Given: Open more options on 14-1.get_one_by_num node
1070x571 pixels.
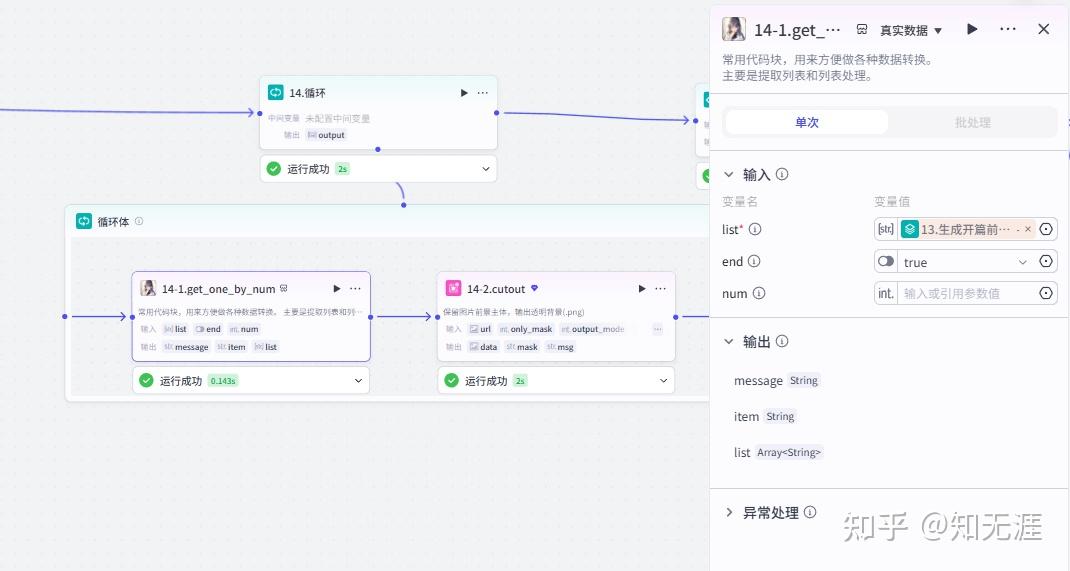Looking at the screenshot, I should pyautogui.click(x=356, y=289).
